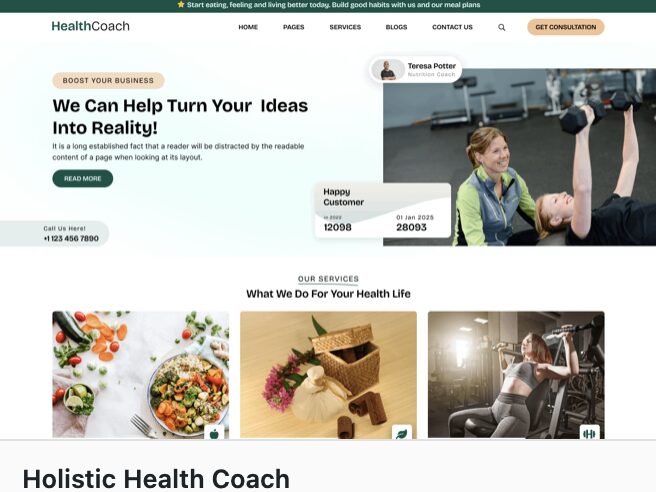Screen dimensions: 656x492
Task: Go to CONTACT US page
Action: 452,27
